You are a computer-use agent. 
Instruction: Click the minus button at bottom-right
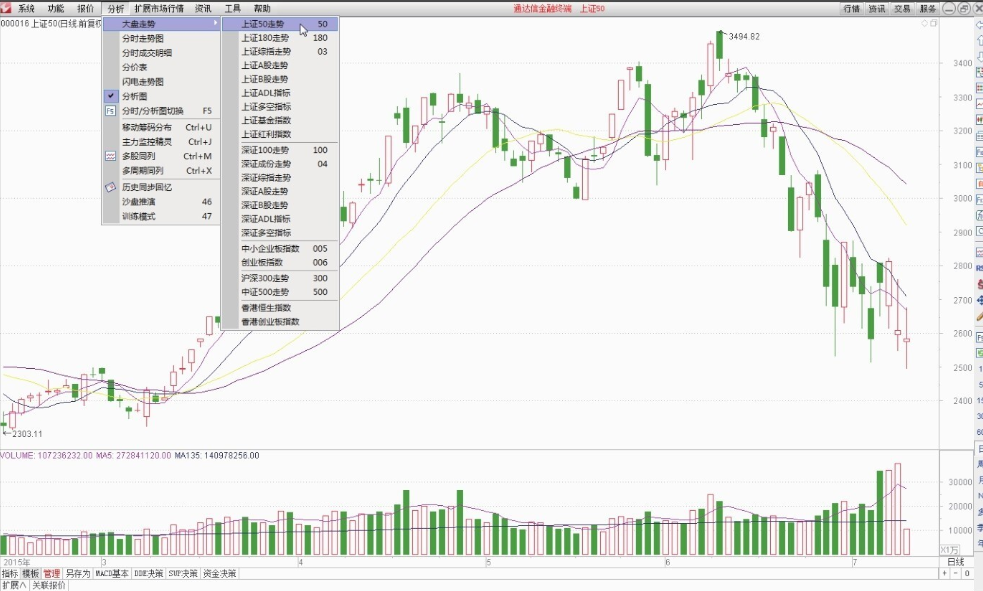957,573
